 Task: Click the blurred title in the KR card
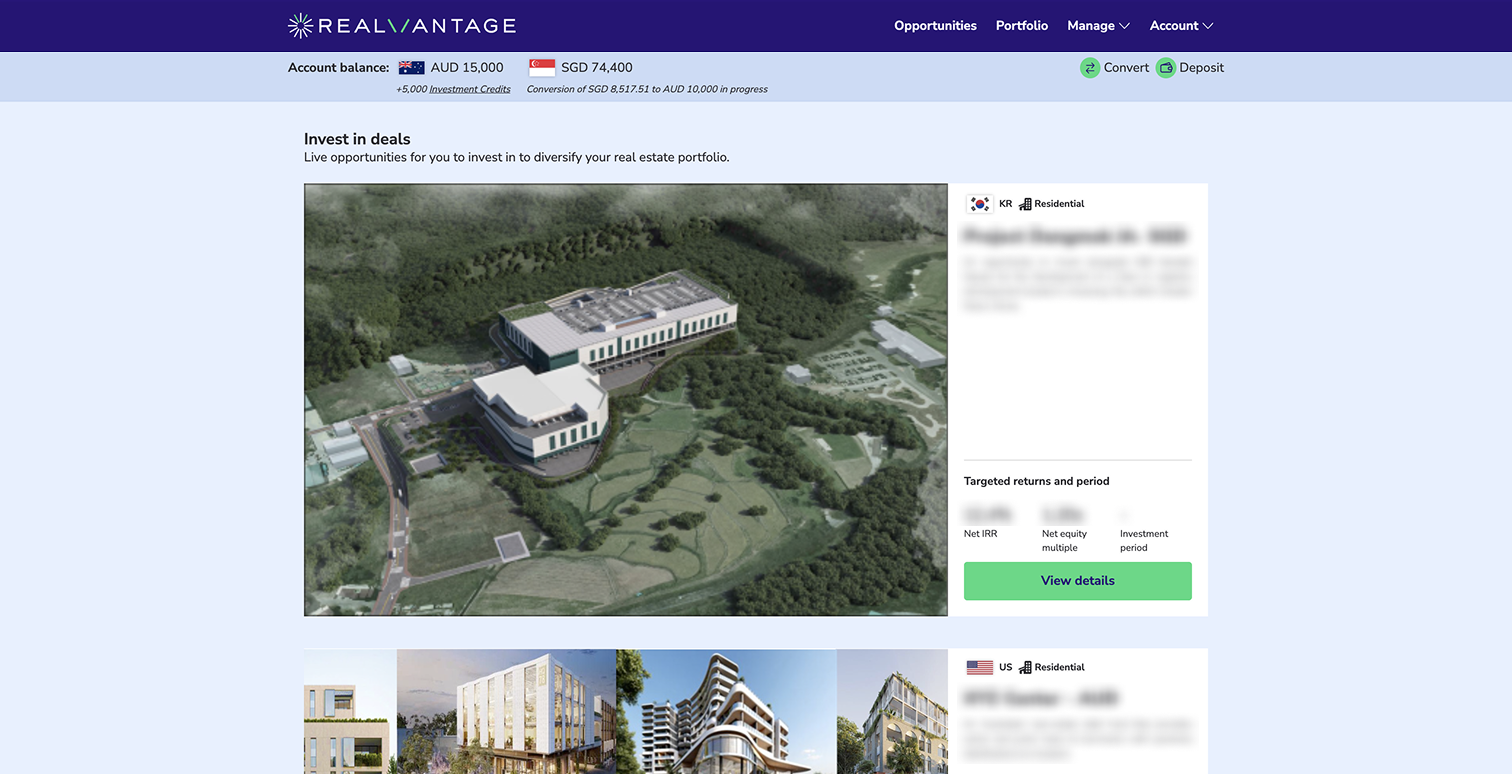1074,237
